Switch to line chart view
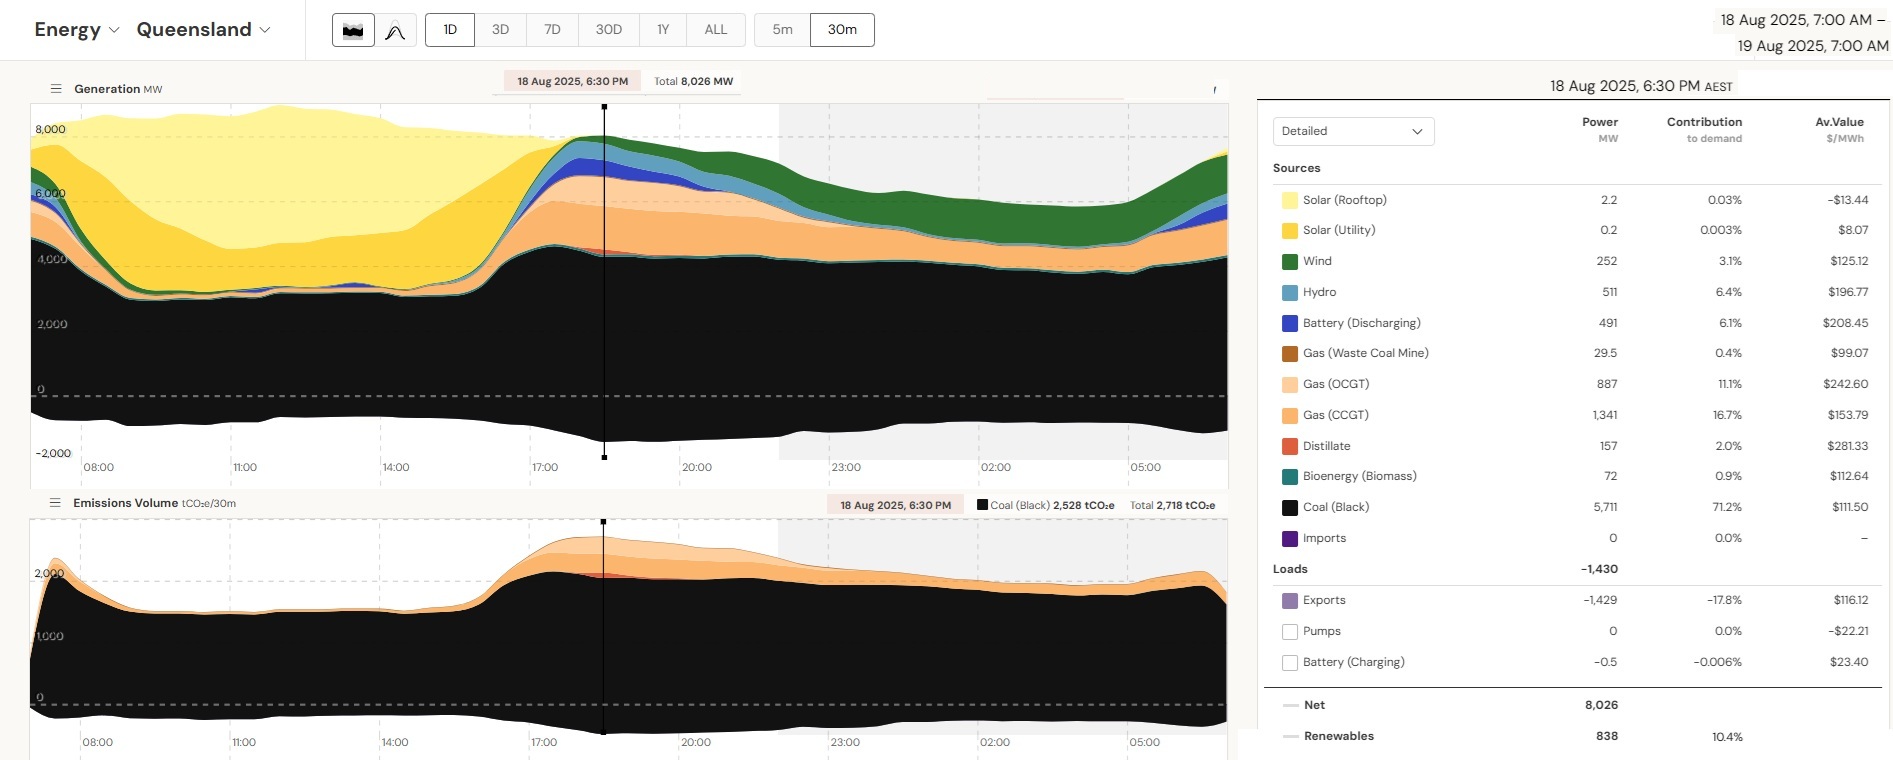Image resolution: width=1893 pixels, height=760 pixels. coord(395,30)
